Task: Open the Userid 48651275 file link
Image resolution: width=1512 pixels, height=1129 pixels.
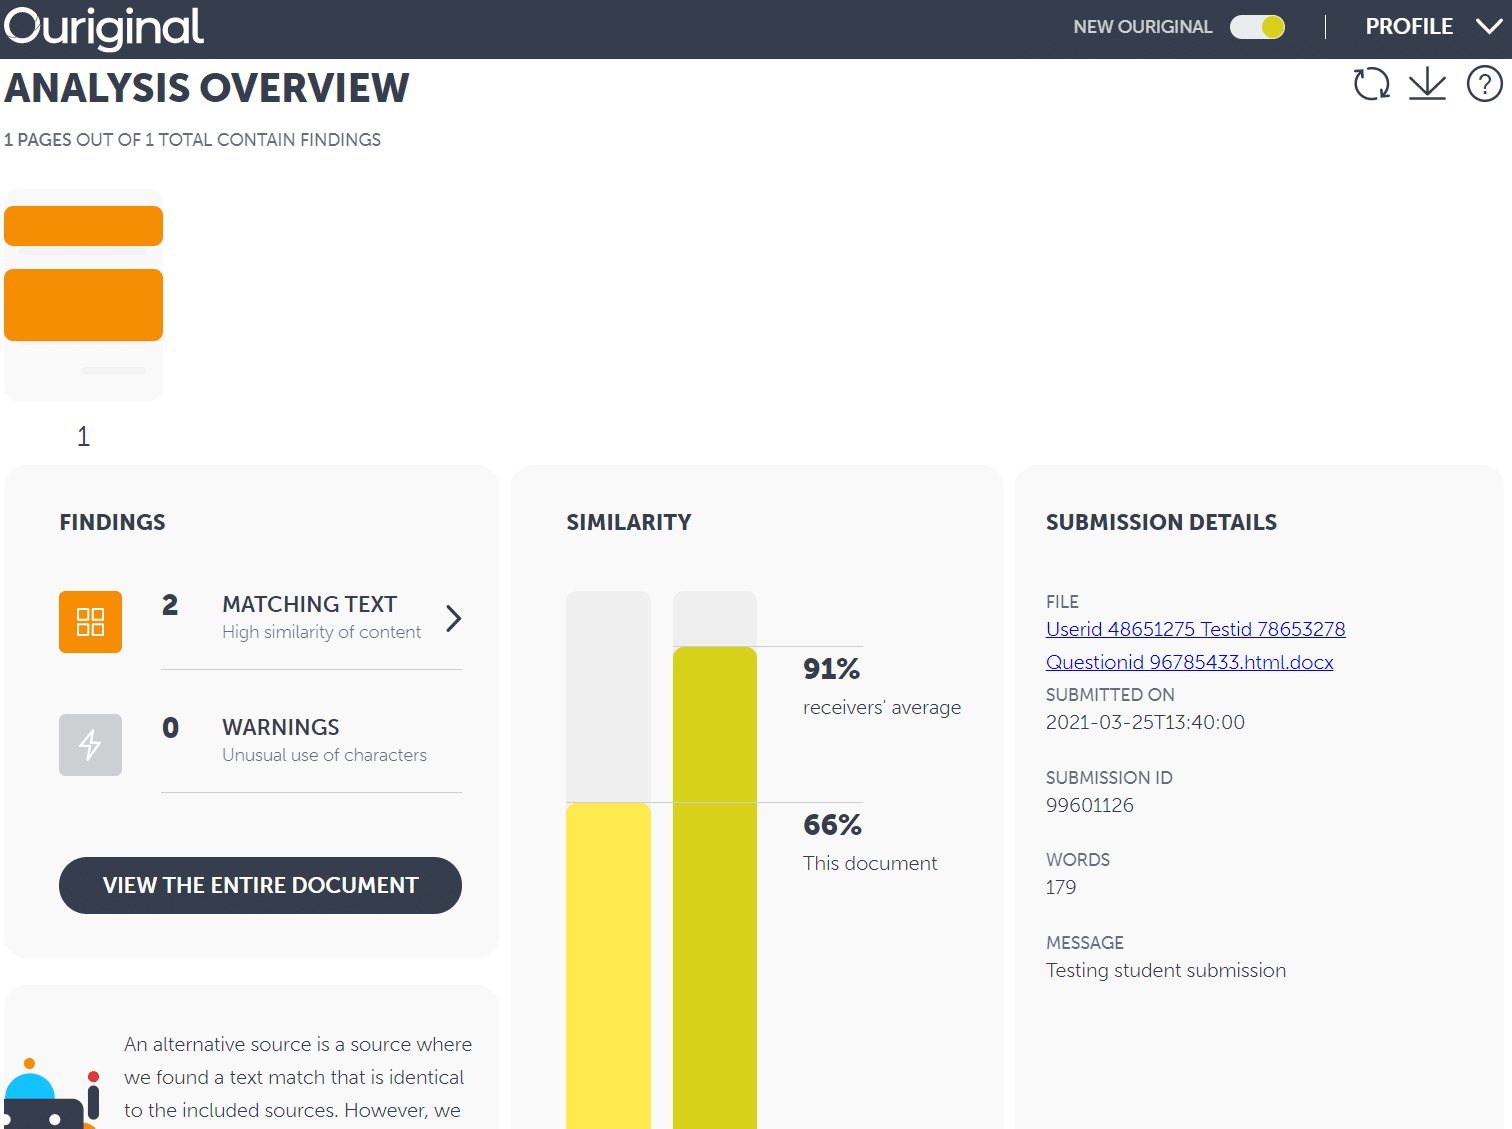Action: pos(1195,629)
